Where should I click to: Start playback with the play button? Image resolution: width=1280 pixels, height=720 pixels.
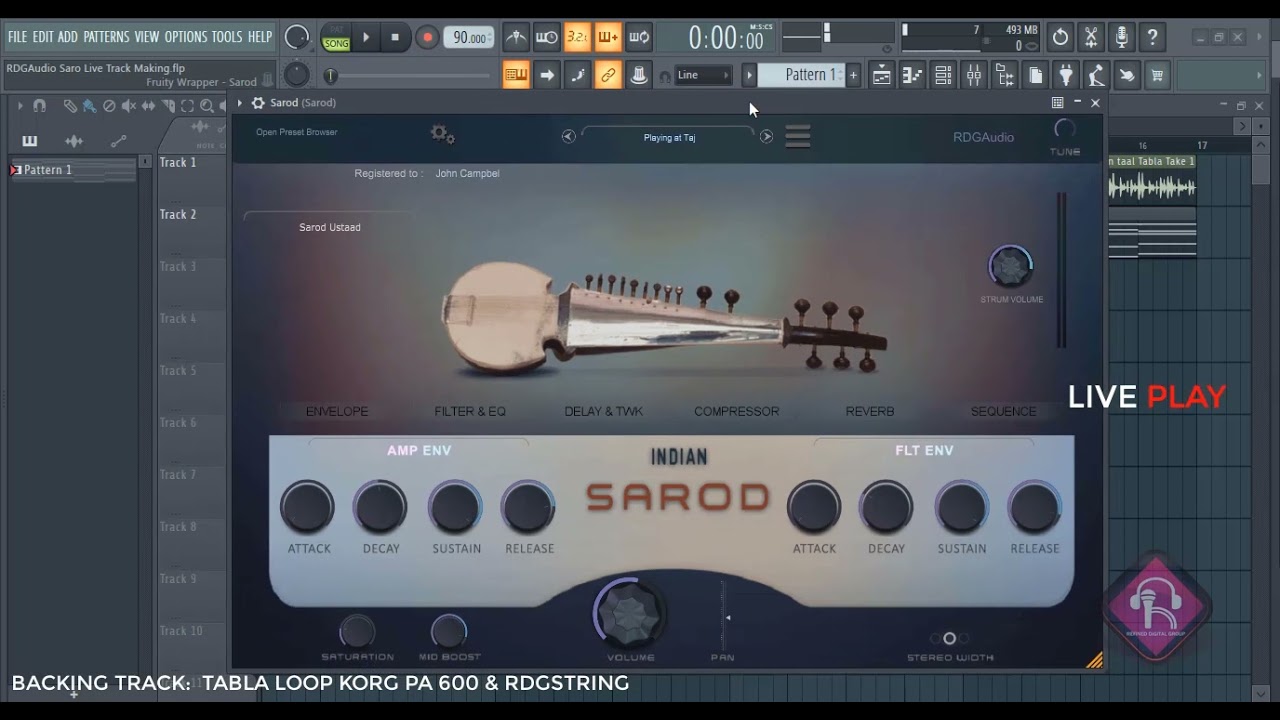(366, 38)
